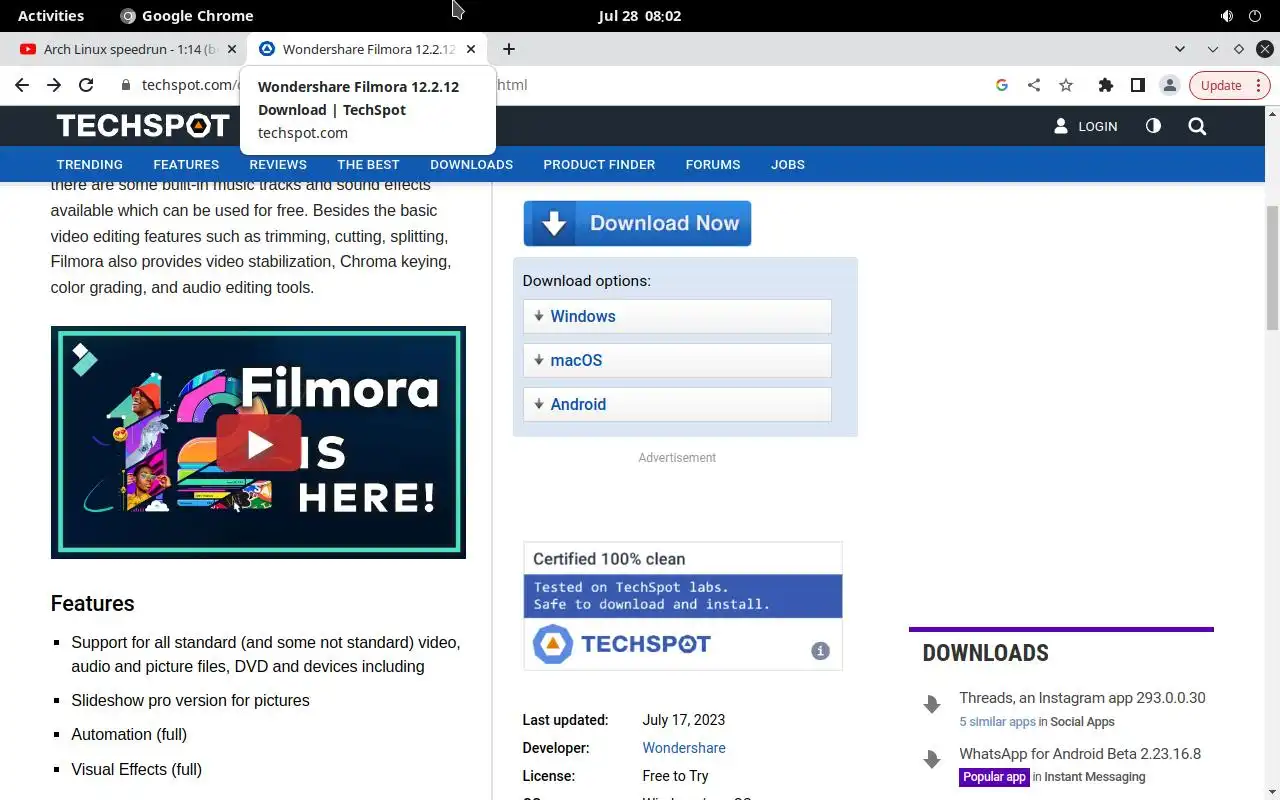Open the REVIEWS menu
1280x800 pixels.
[278, 164]
